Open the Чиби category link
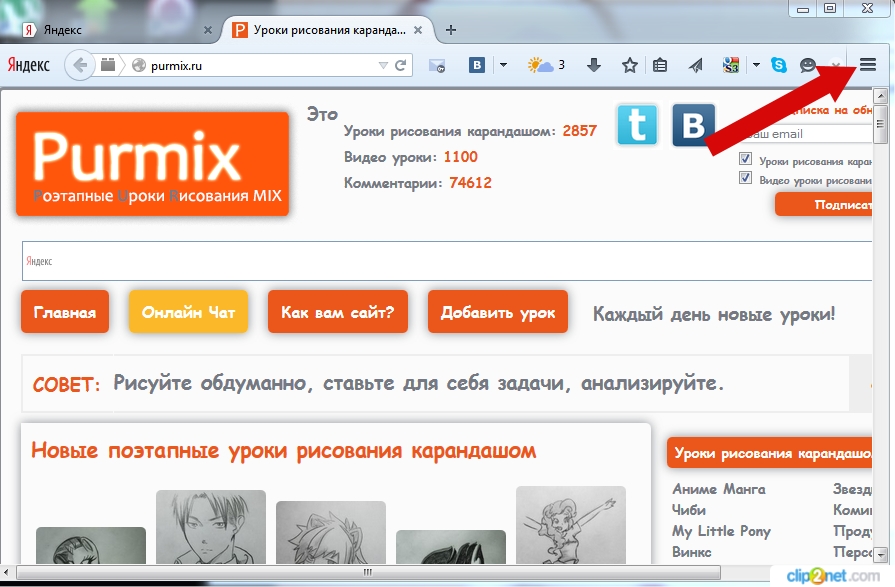Image resolution: width=895 pixels, height=587 pixels. [688, 510]
